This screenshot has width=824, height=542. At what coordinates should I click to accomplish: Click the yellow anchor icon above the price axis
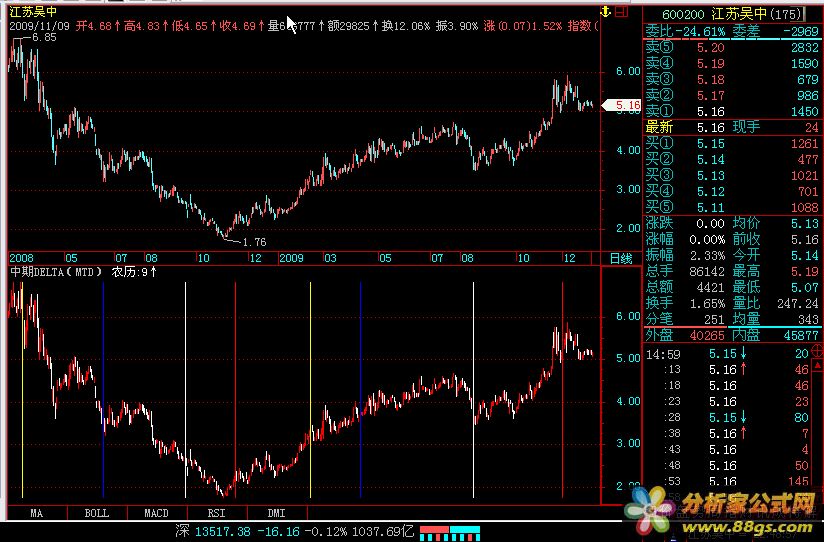[605, 12]
